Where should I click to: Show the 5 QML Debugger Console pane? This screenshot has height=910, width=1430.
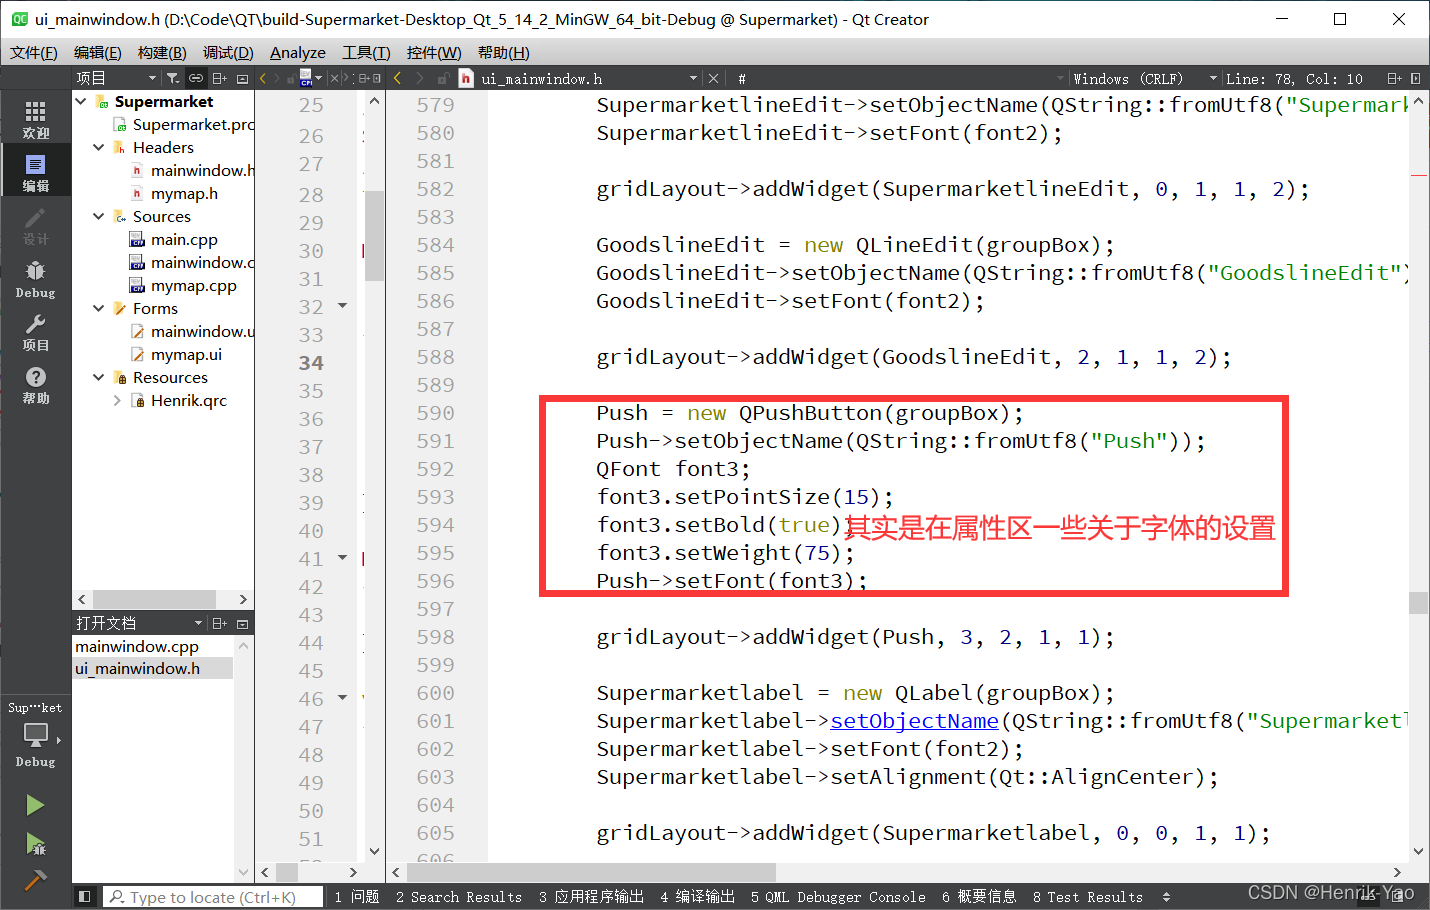(838, 897)
